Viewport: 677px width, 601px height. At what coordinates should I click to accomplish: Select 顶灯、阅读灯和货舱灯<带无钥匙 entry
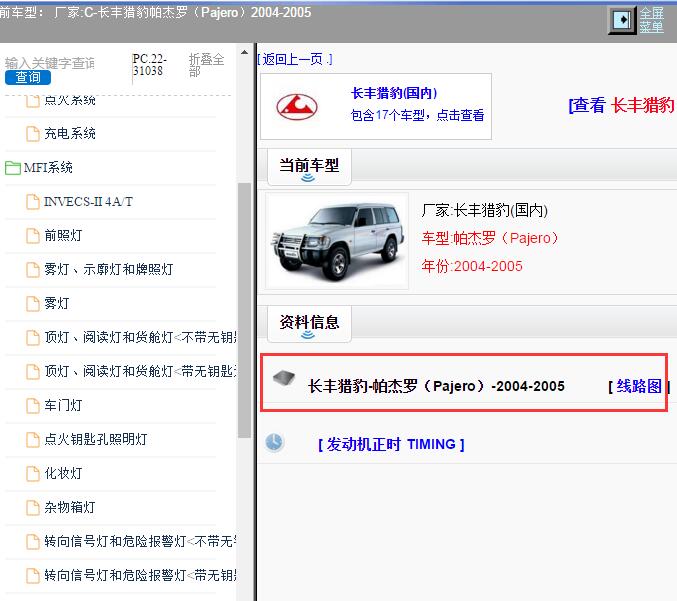pyautogui.click(x=140, y=371)
